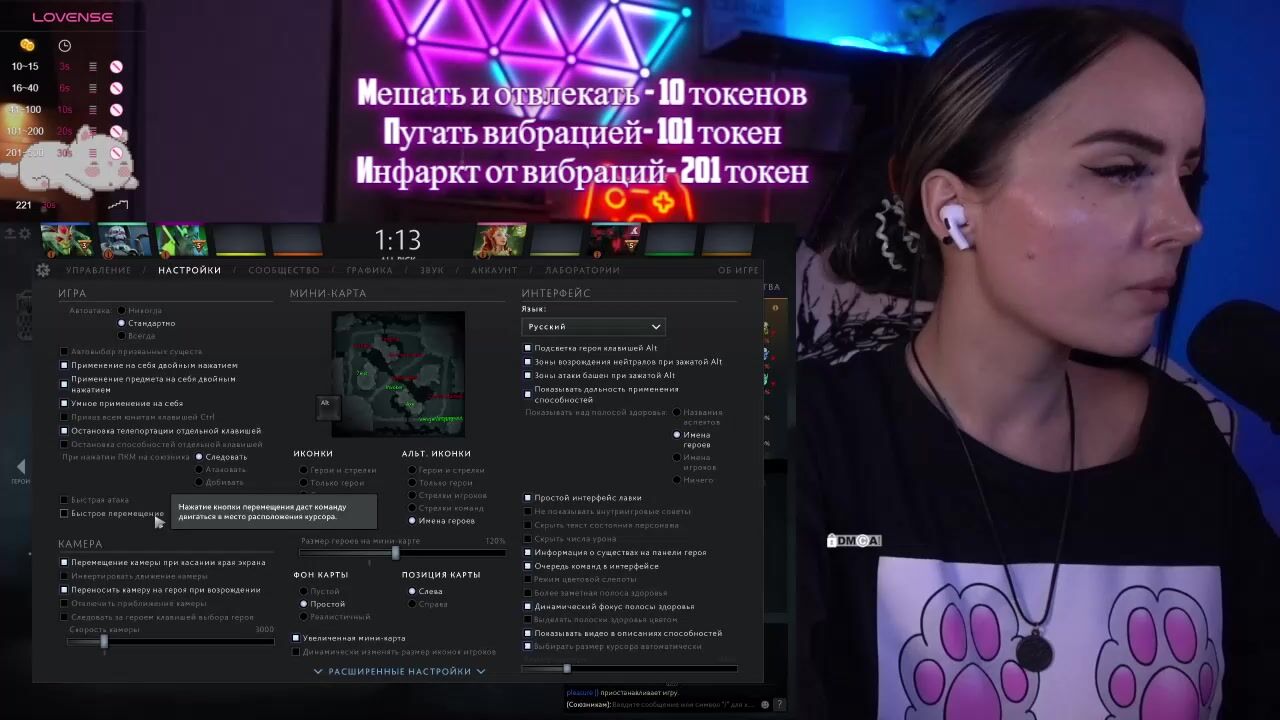Open the Управление tab
1280x720 pixels.
coord(98,271)
